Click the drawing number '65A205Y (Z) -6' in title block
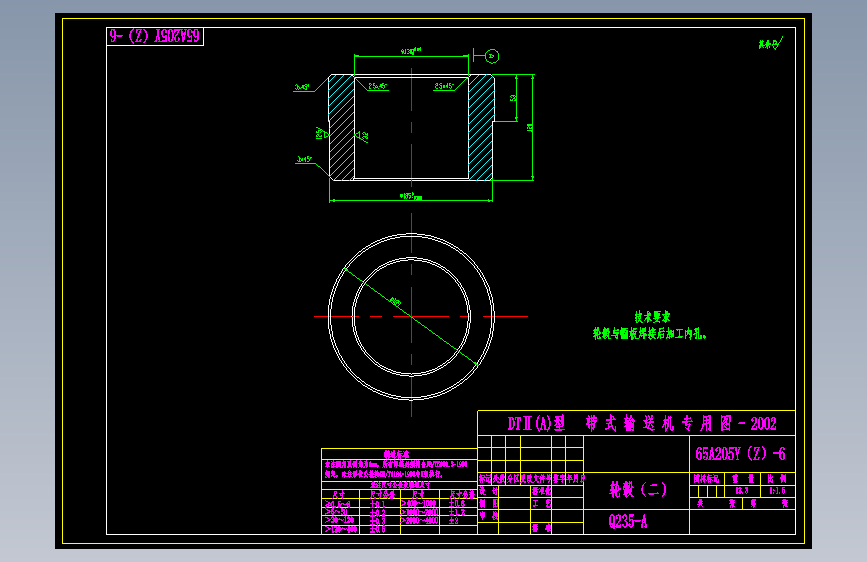The image size is (867, 562). pyautogui.click(x=740, y=454)
